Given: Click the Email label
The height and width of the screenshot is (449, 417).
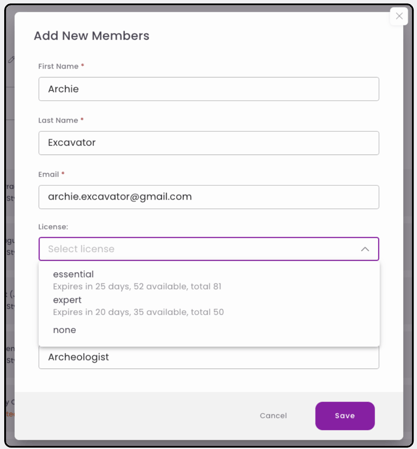Looking at the screenshot, I should coord(49,174).
